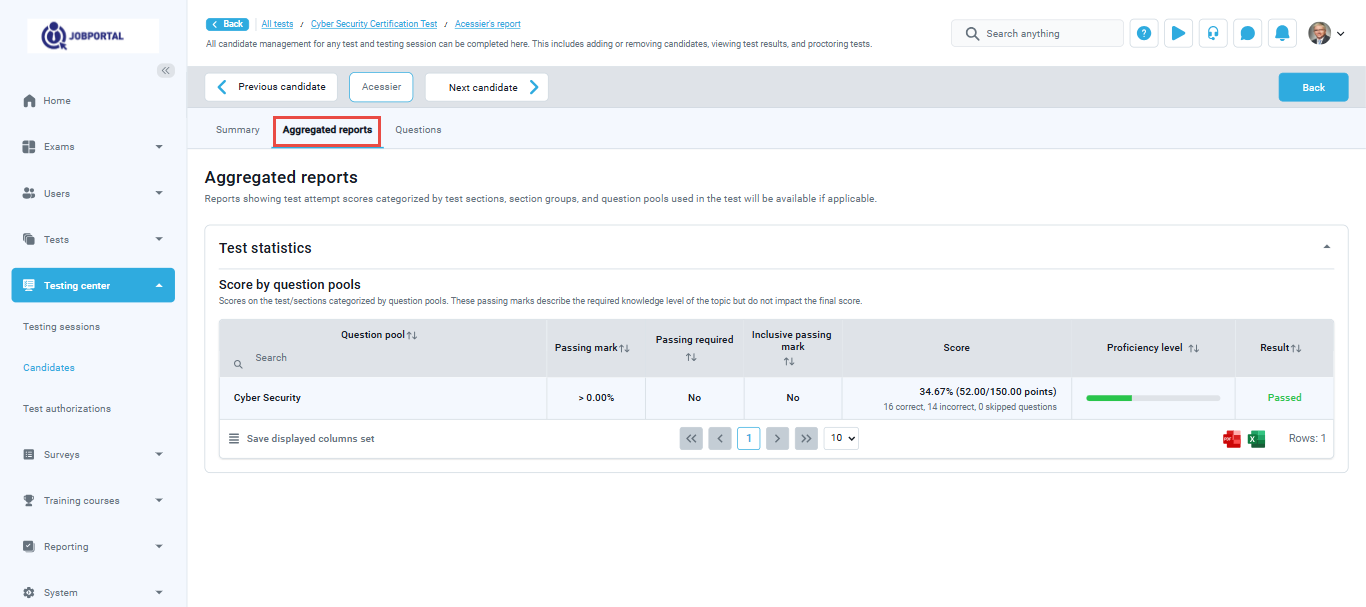
Task: Click the Next candidate button
Action: pos(487,87)
